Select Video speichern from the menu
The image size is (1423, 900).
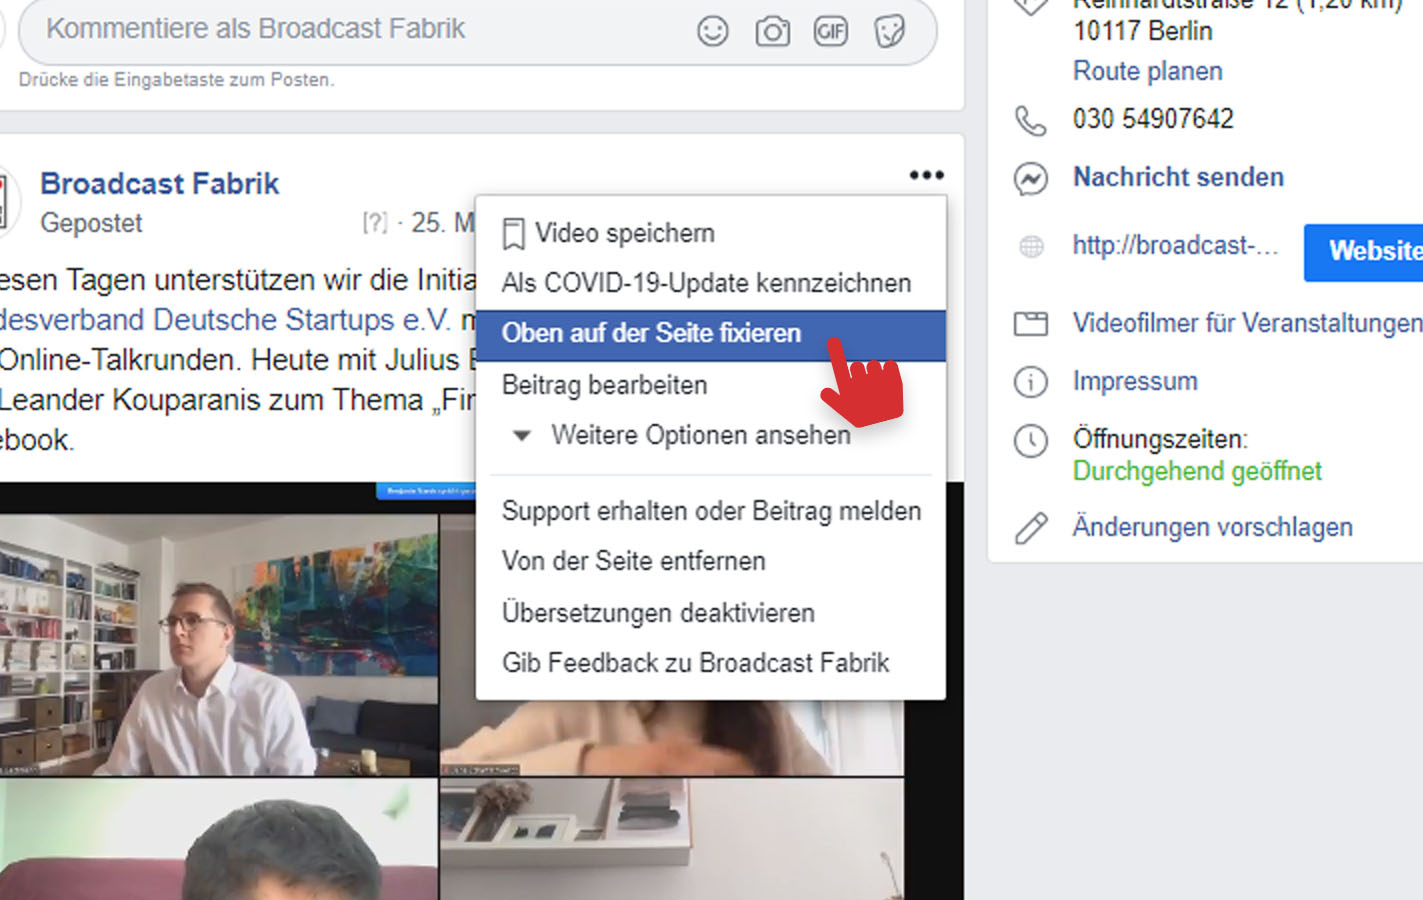[710, 233]
